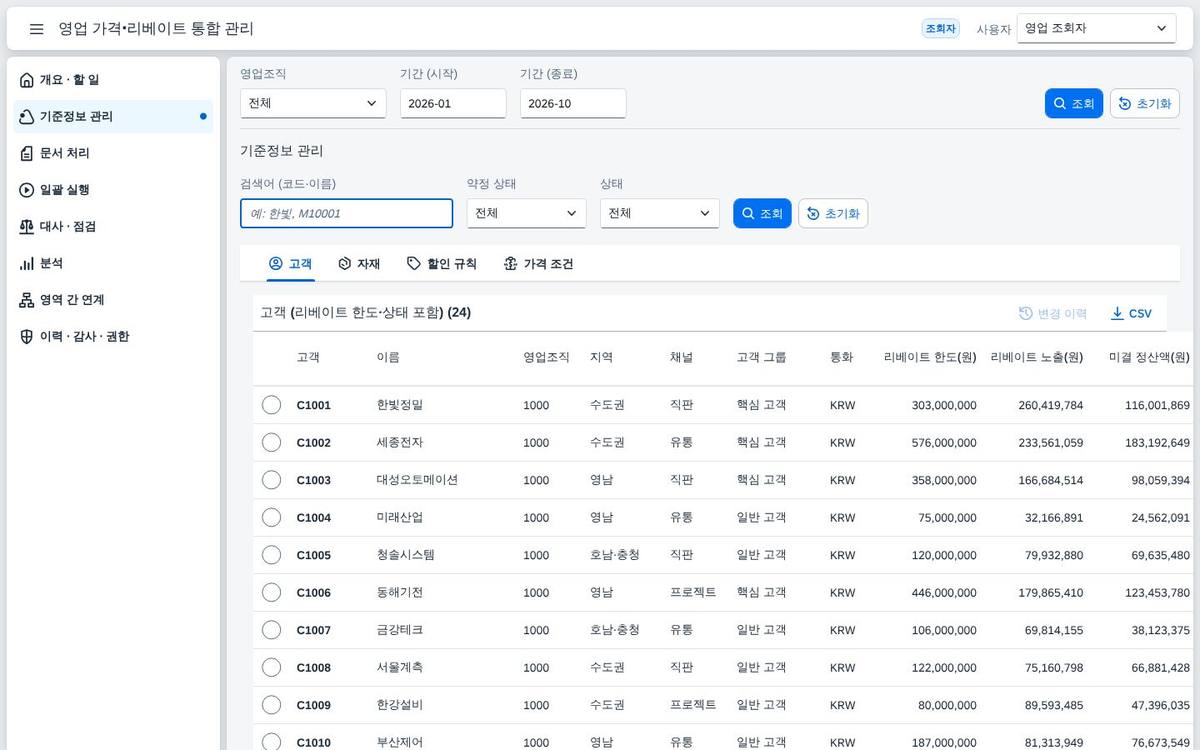This screenshot has height=750, width=1200.
Task: Click the 영업조직 column header
Action: coord(546,358)
